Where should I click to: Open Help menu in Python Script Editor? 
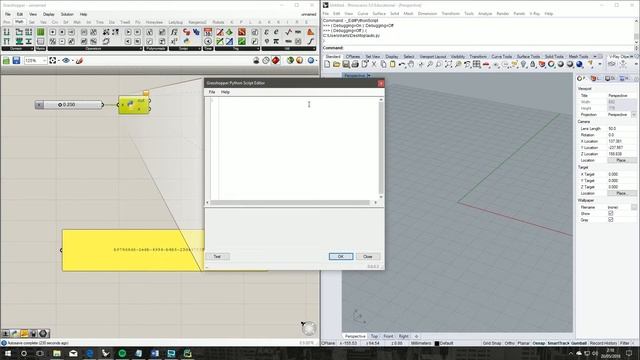[225, 92]
